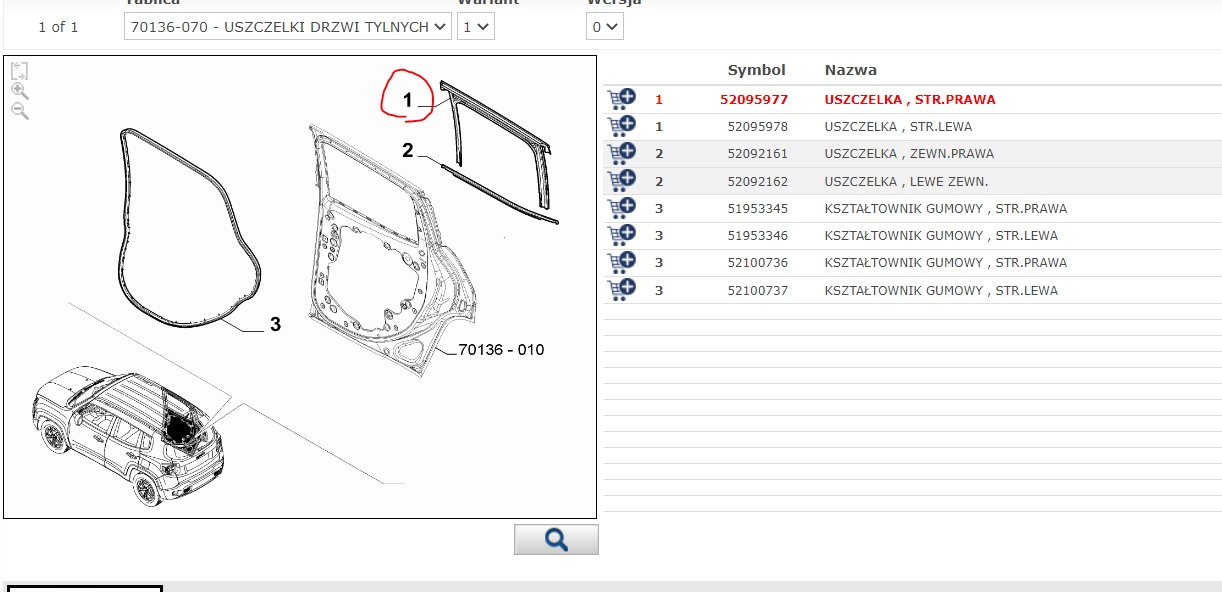Click the fit-to-frame diagram icon
The width and height of the screenshot is (1222, 592).
click(20, 71)
